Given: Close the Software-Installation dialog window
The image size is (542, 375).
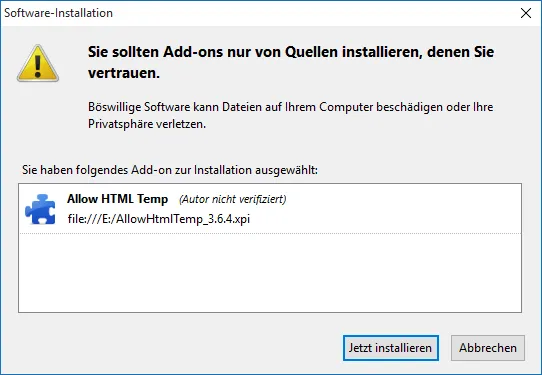Looking at the screenshot, I should point(526,13).
